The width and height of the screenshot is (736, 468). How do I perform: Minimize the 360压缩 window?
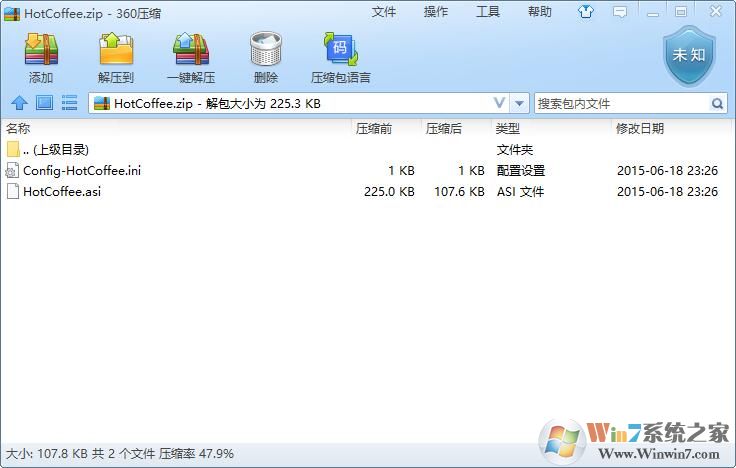pos(652,13)
